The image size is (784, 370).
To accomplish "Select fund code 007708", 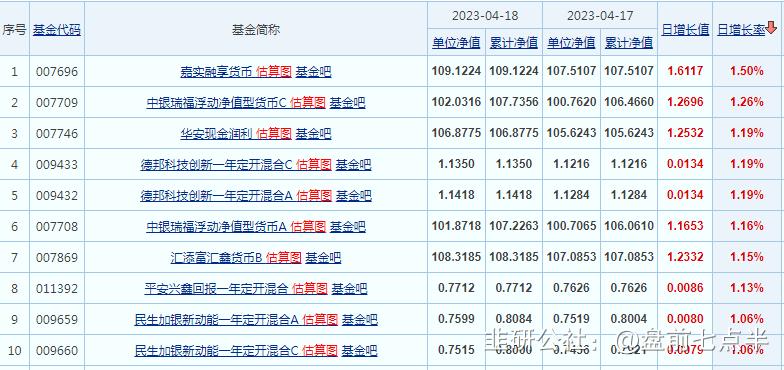I will coord(57,227).
